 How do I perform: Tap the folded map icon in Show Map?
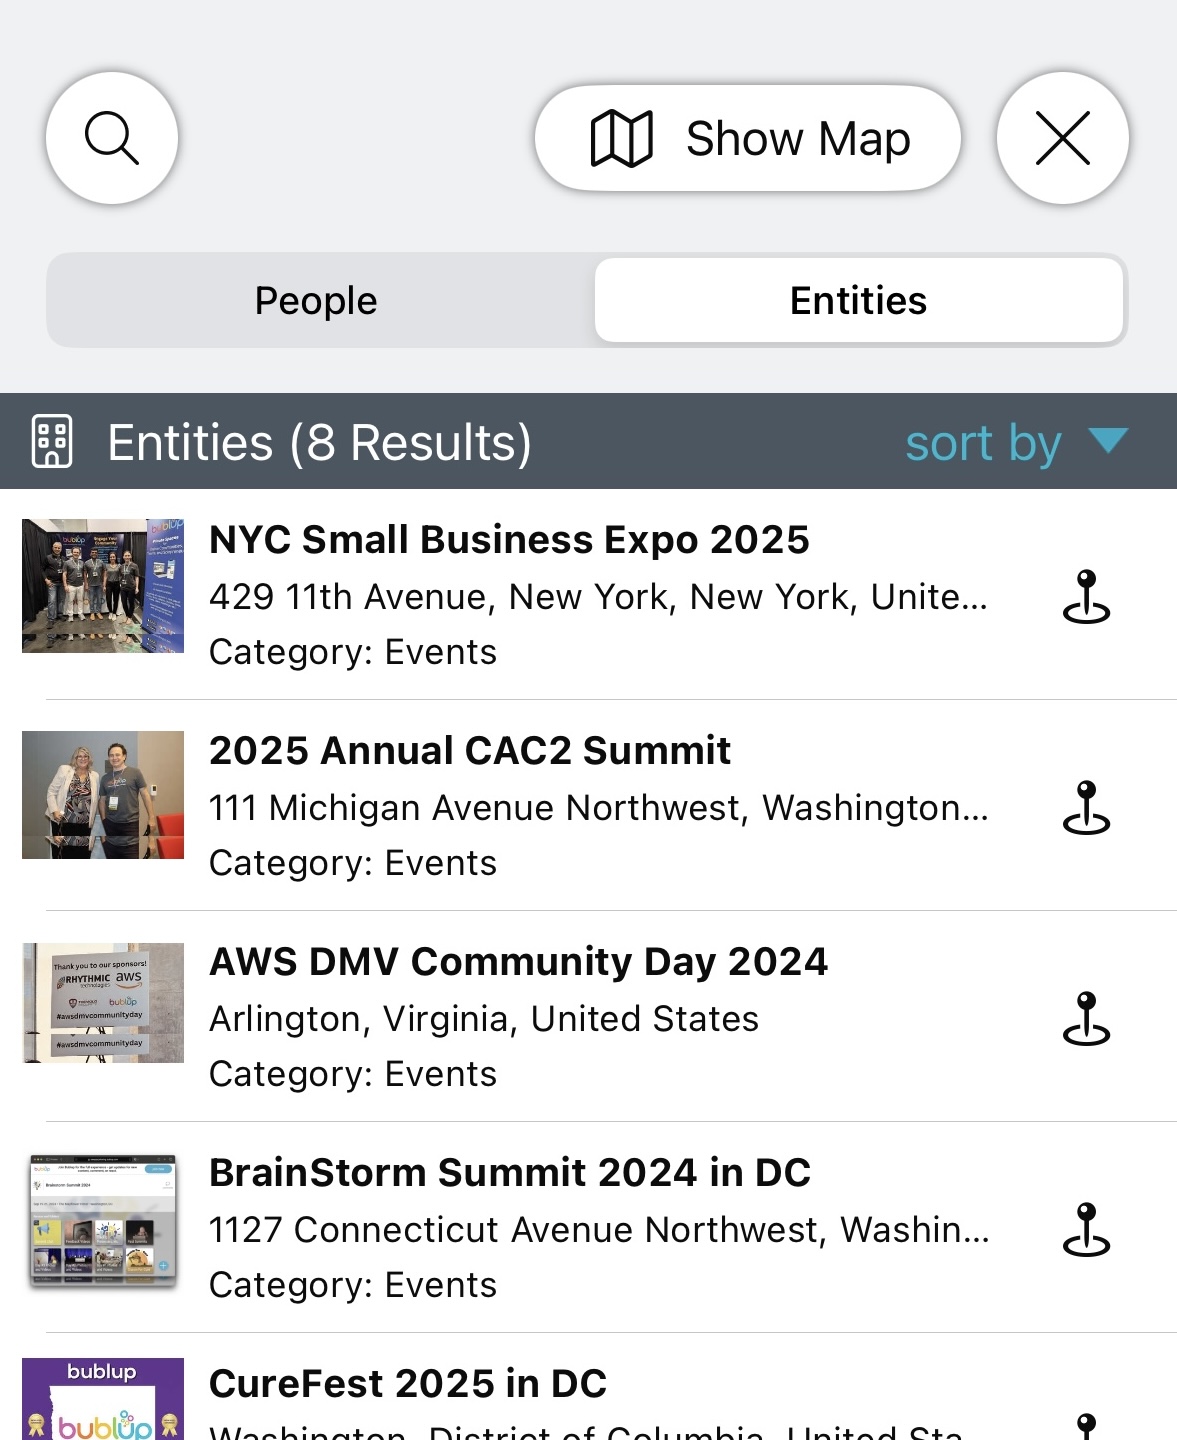(x=622, y=139)
